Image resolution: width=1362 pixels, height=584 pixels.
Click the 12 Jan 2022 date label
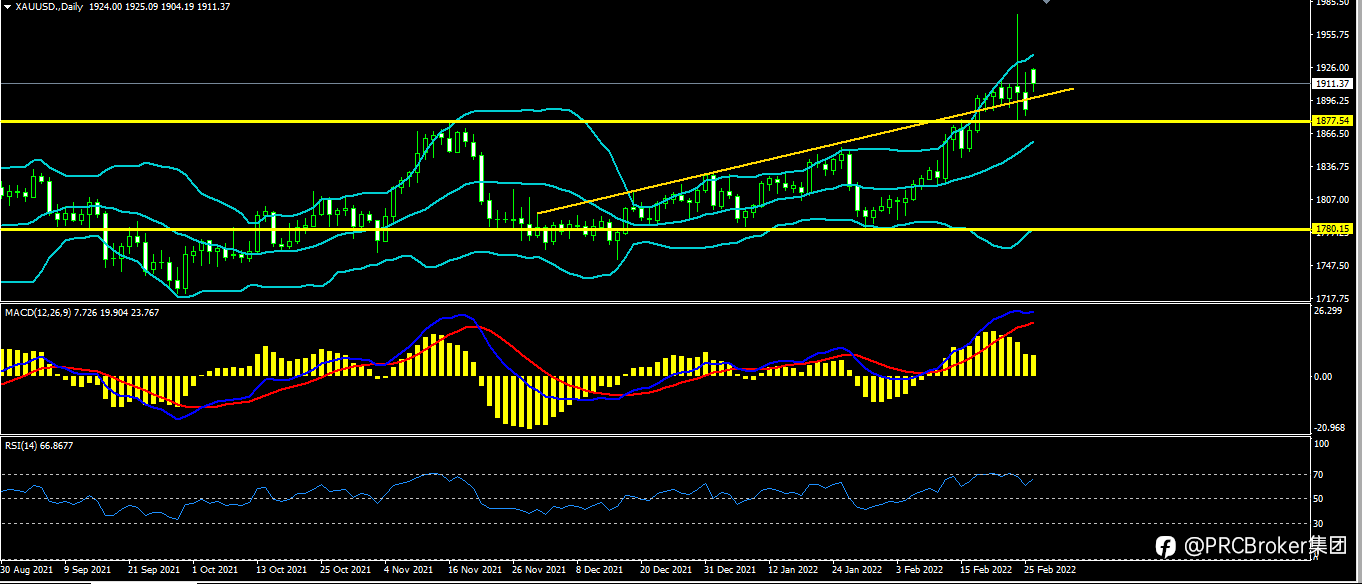794,570
